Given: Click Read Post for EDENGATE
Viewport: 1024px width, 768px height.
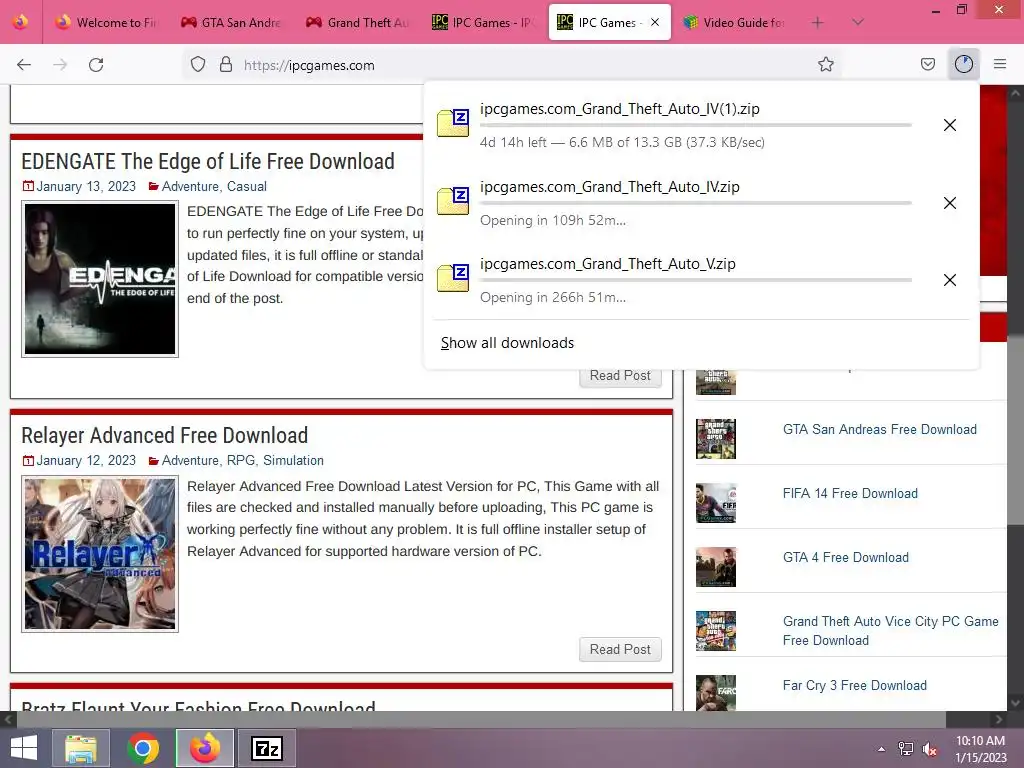Looking at the screenshot, I should pyautogui.click(x=620, y=376).
